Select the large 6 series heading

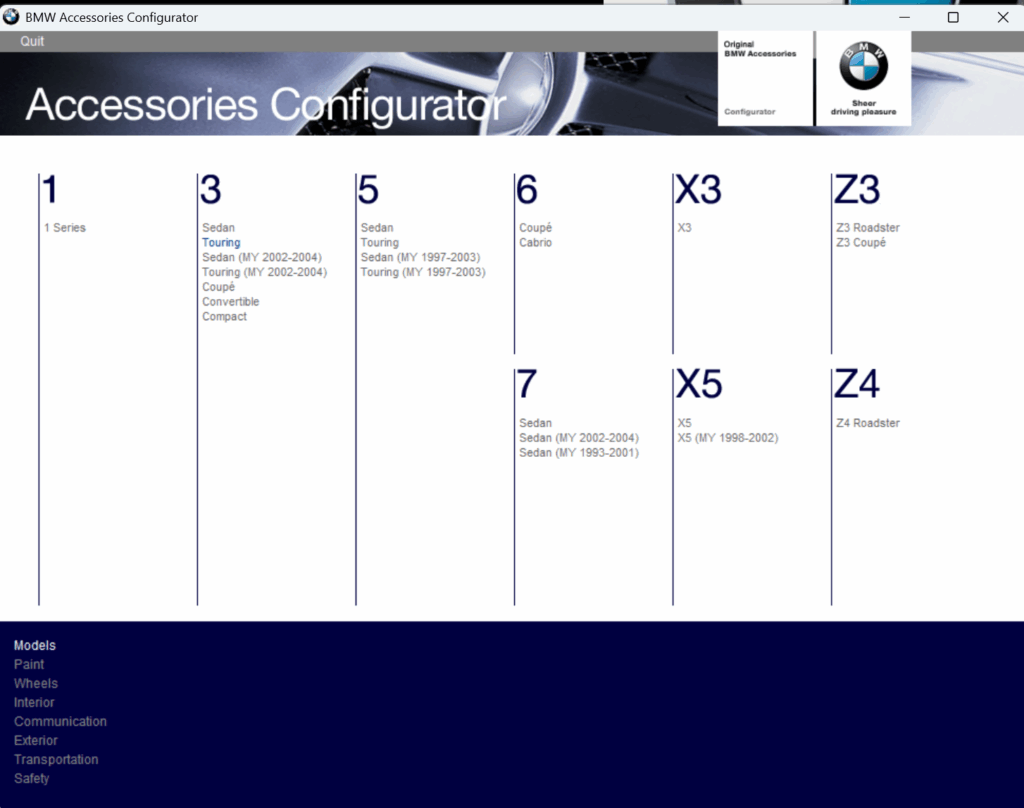click(x=527, y=189)
